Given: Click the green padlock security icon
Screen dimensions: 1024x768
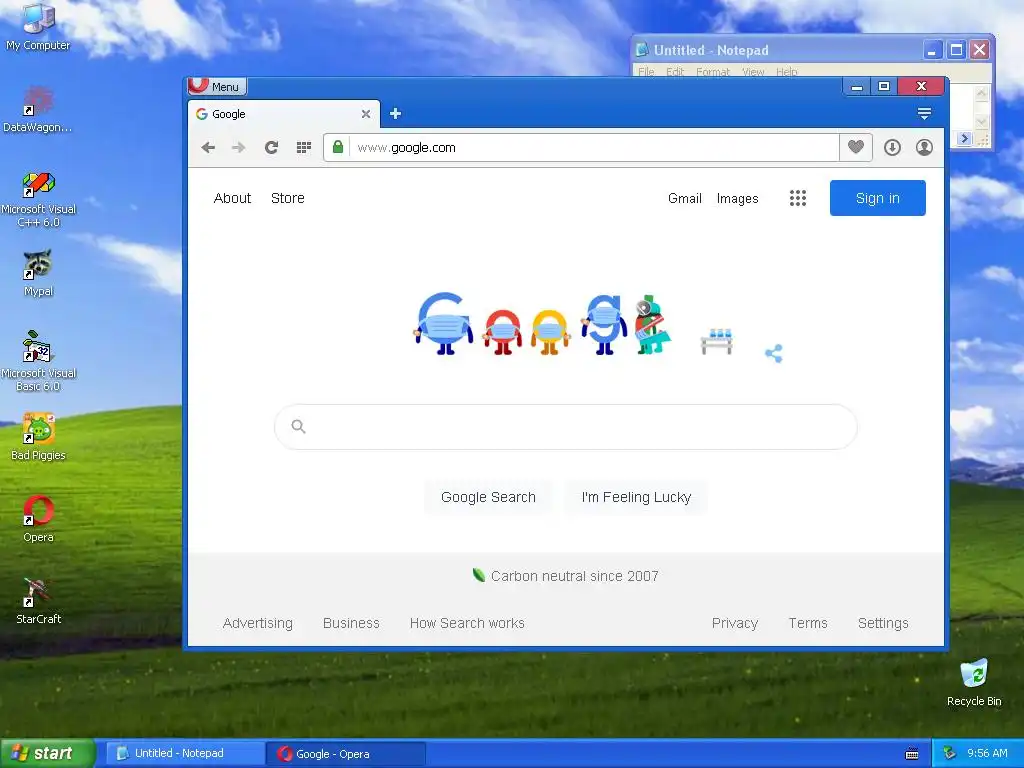Looking at the screenshot, I should [x=338, y=147].
